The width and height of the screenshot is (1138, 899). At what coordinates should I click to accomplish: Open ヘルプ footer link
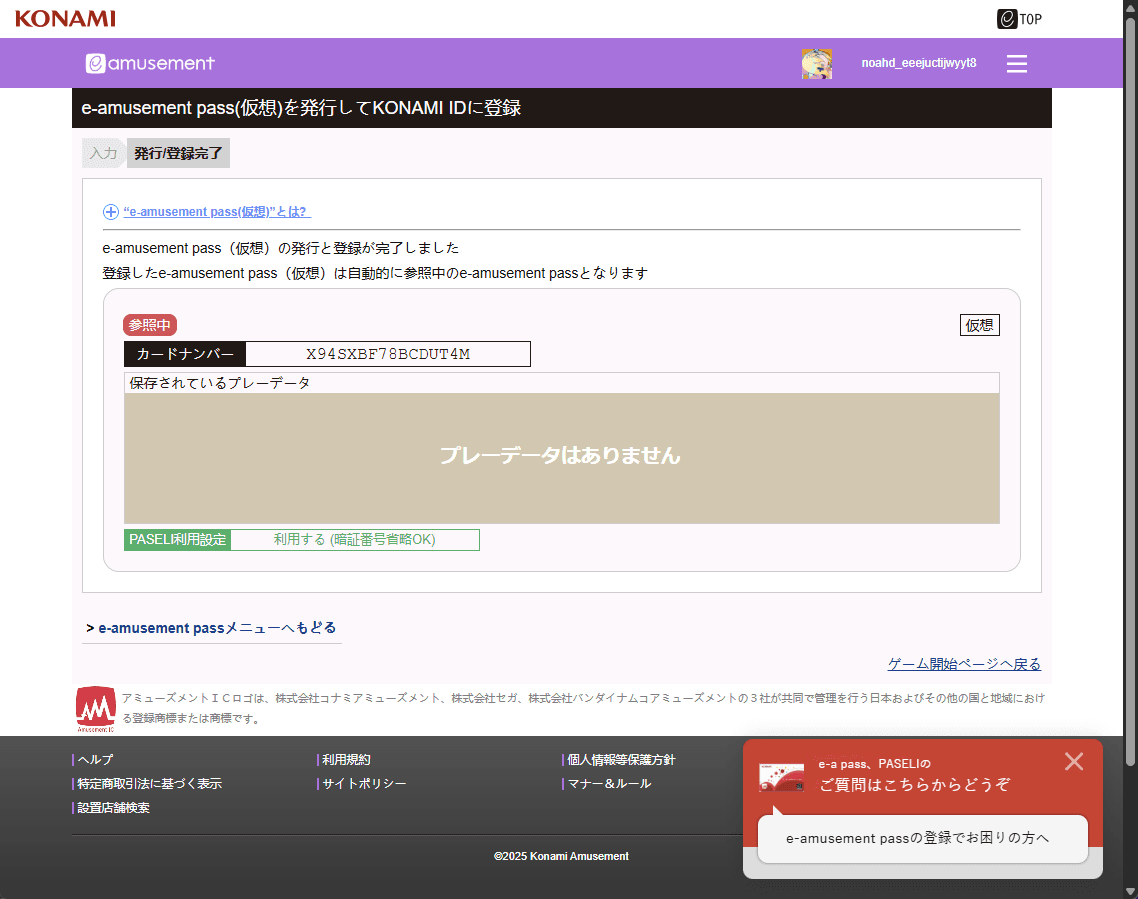95,760
